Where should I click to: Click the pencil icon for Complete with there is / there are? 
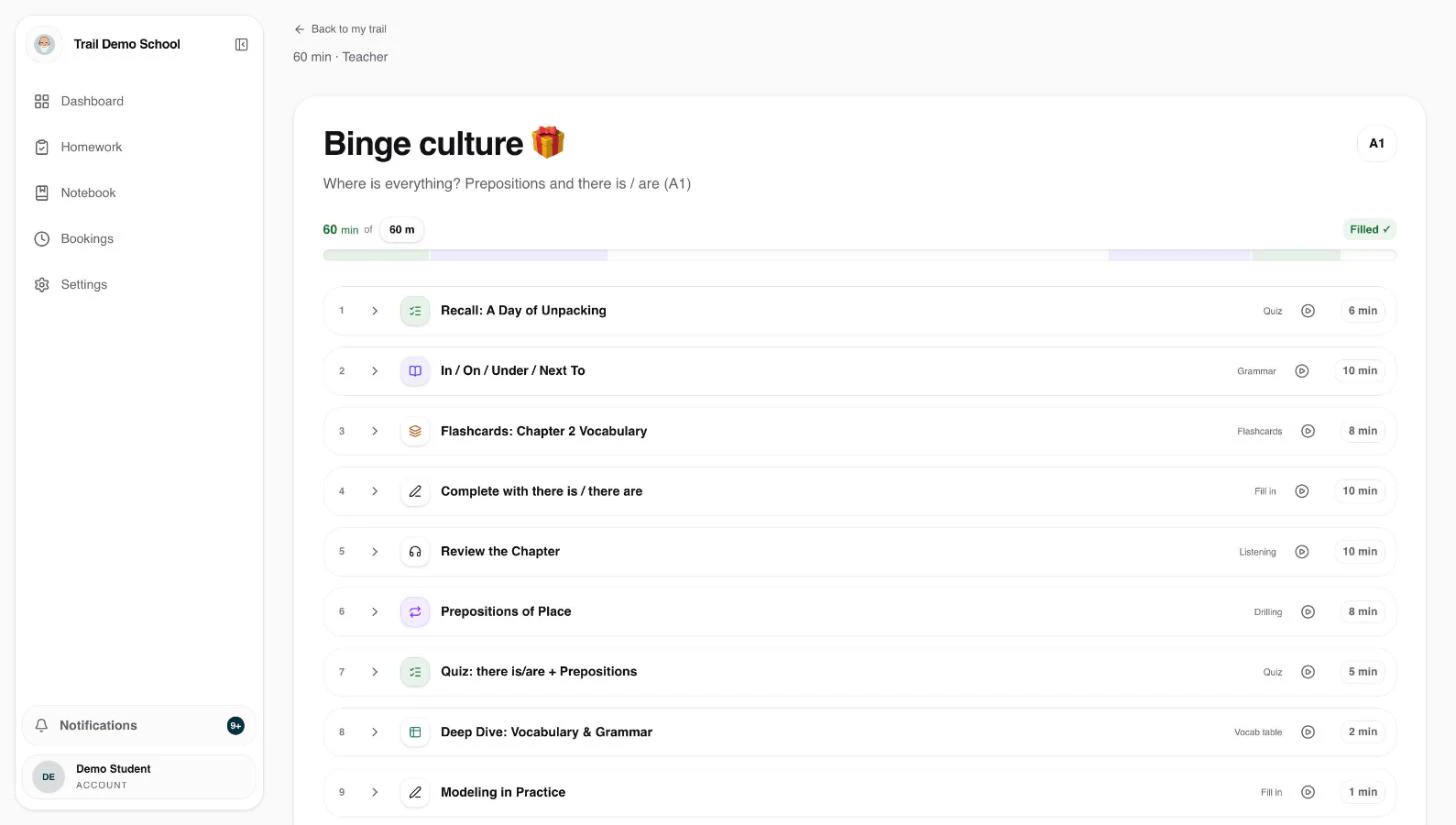click(415, 491)
